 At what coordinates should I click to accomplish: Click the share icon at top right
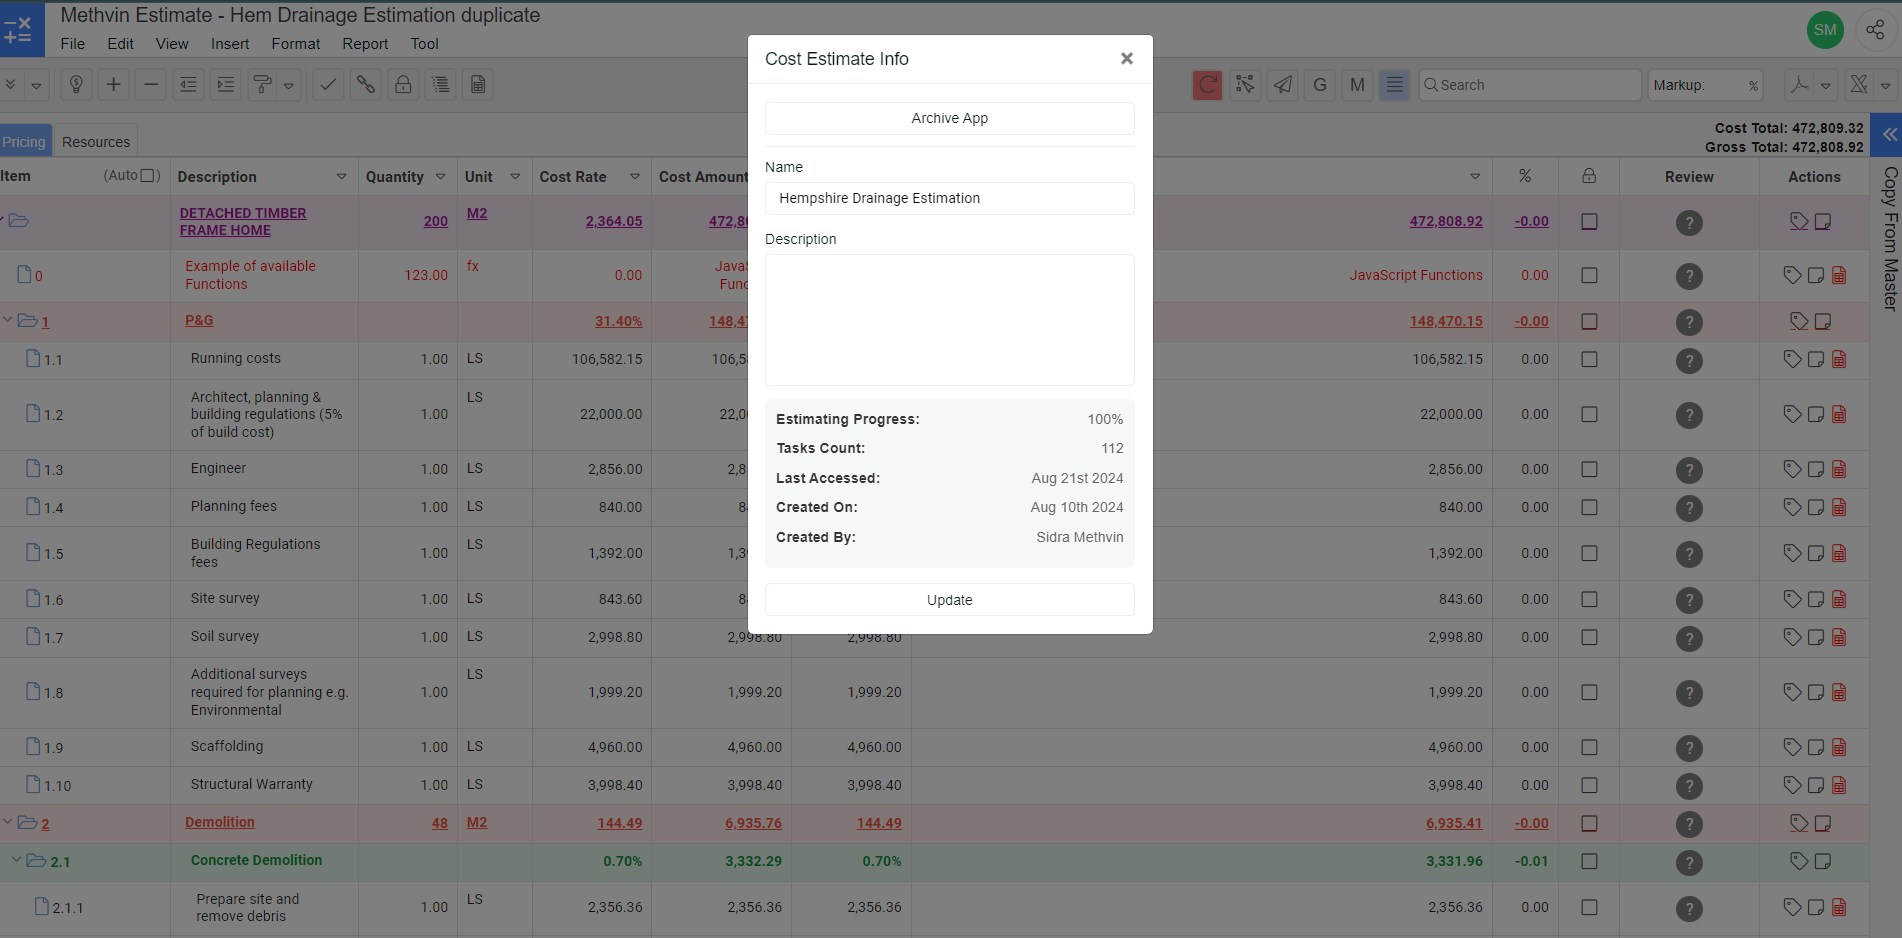1875,30
